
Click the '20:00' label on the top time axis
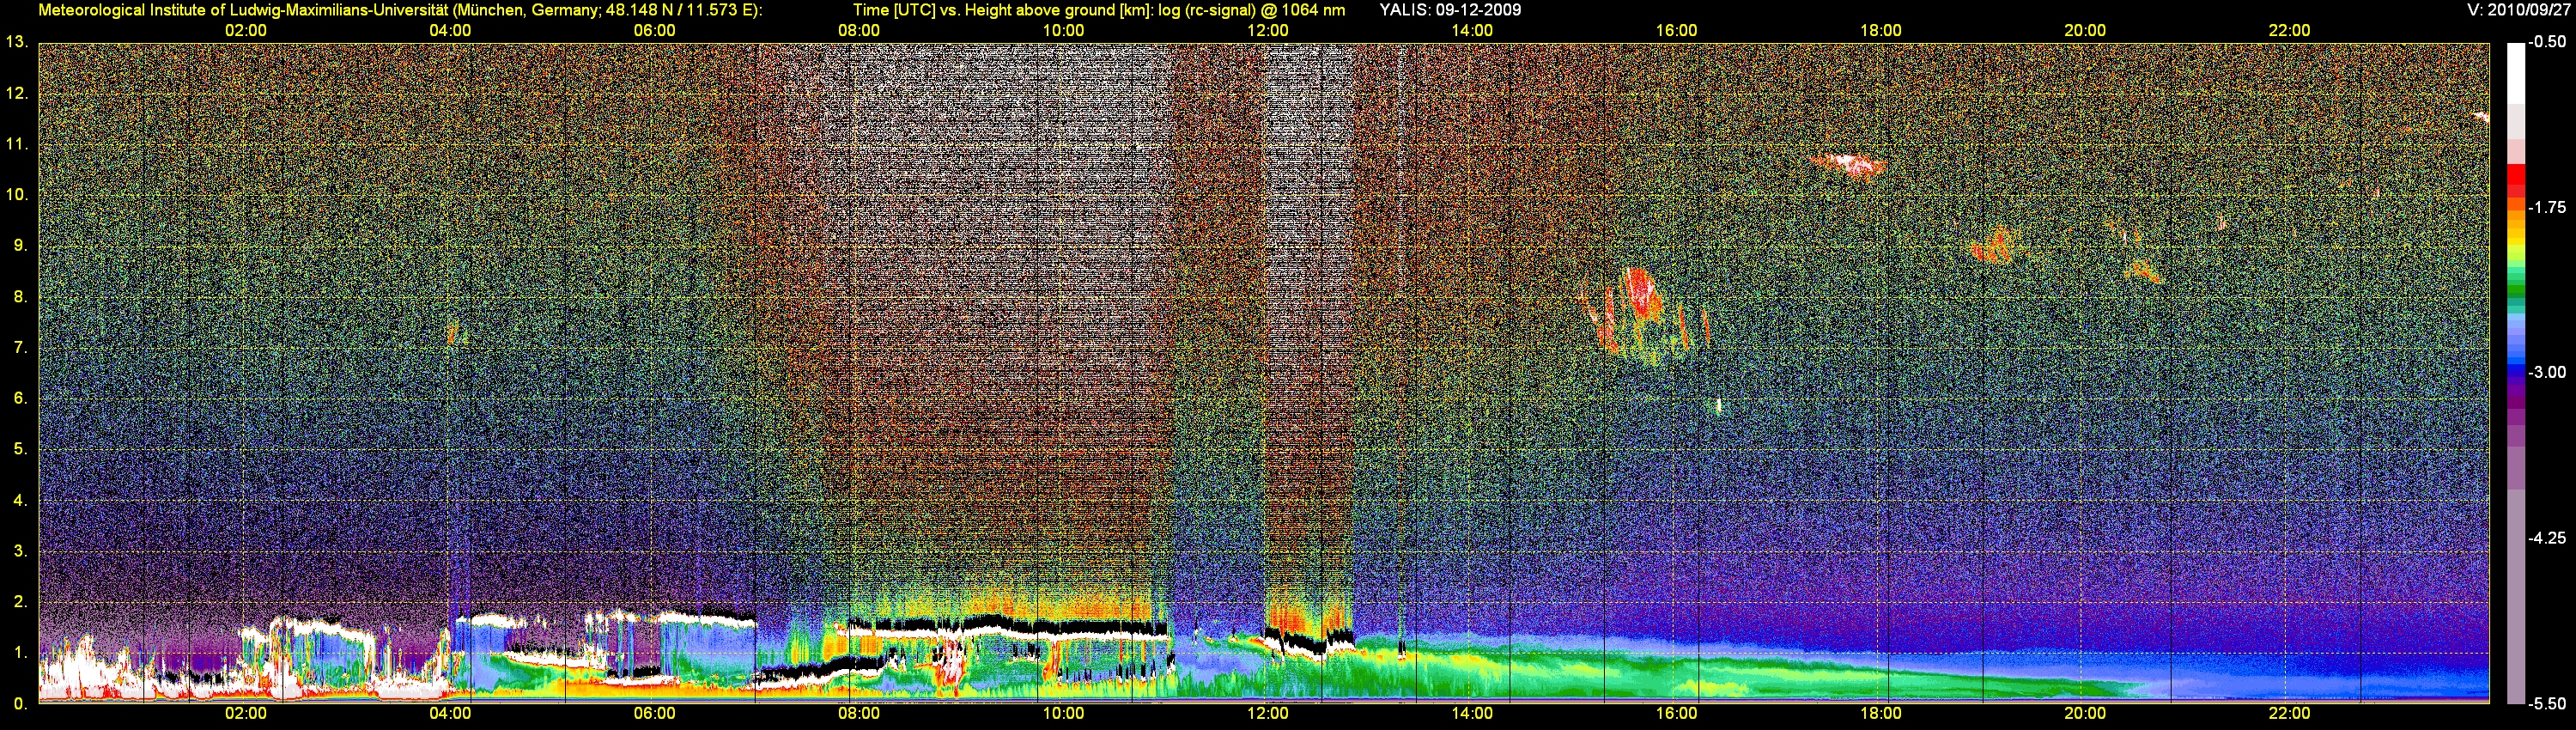[2085, 31]
